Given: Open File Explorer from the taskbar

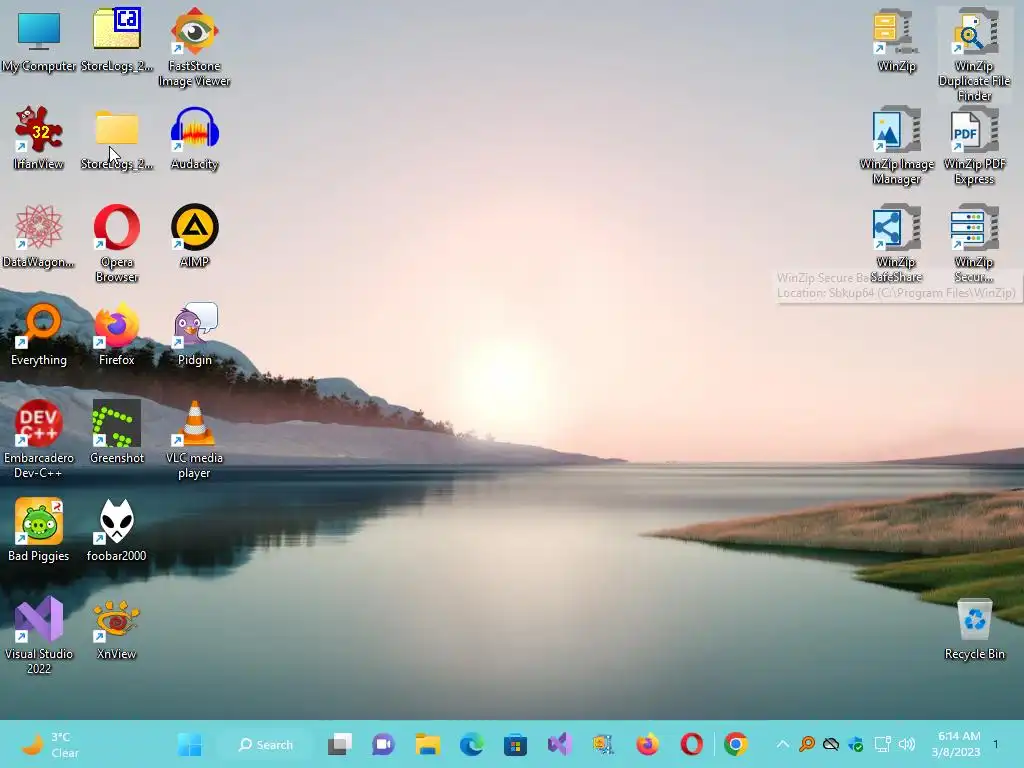Looking at the screenshot, I should click(428, 744).
